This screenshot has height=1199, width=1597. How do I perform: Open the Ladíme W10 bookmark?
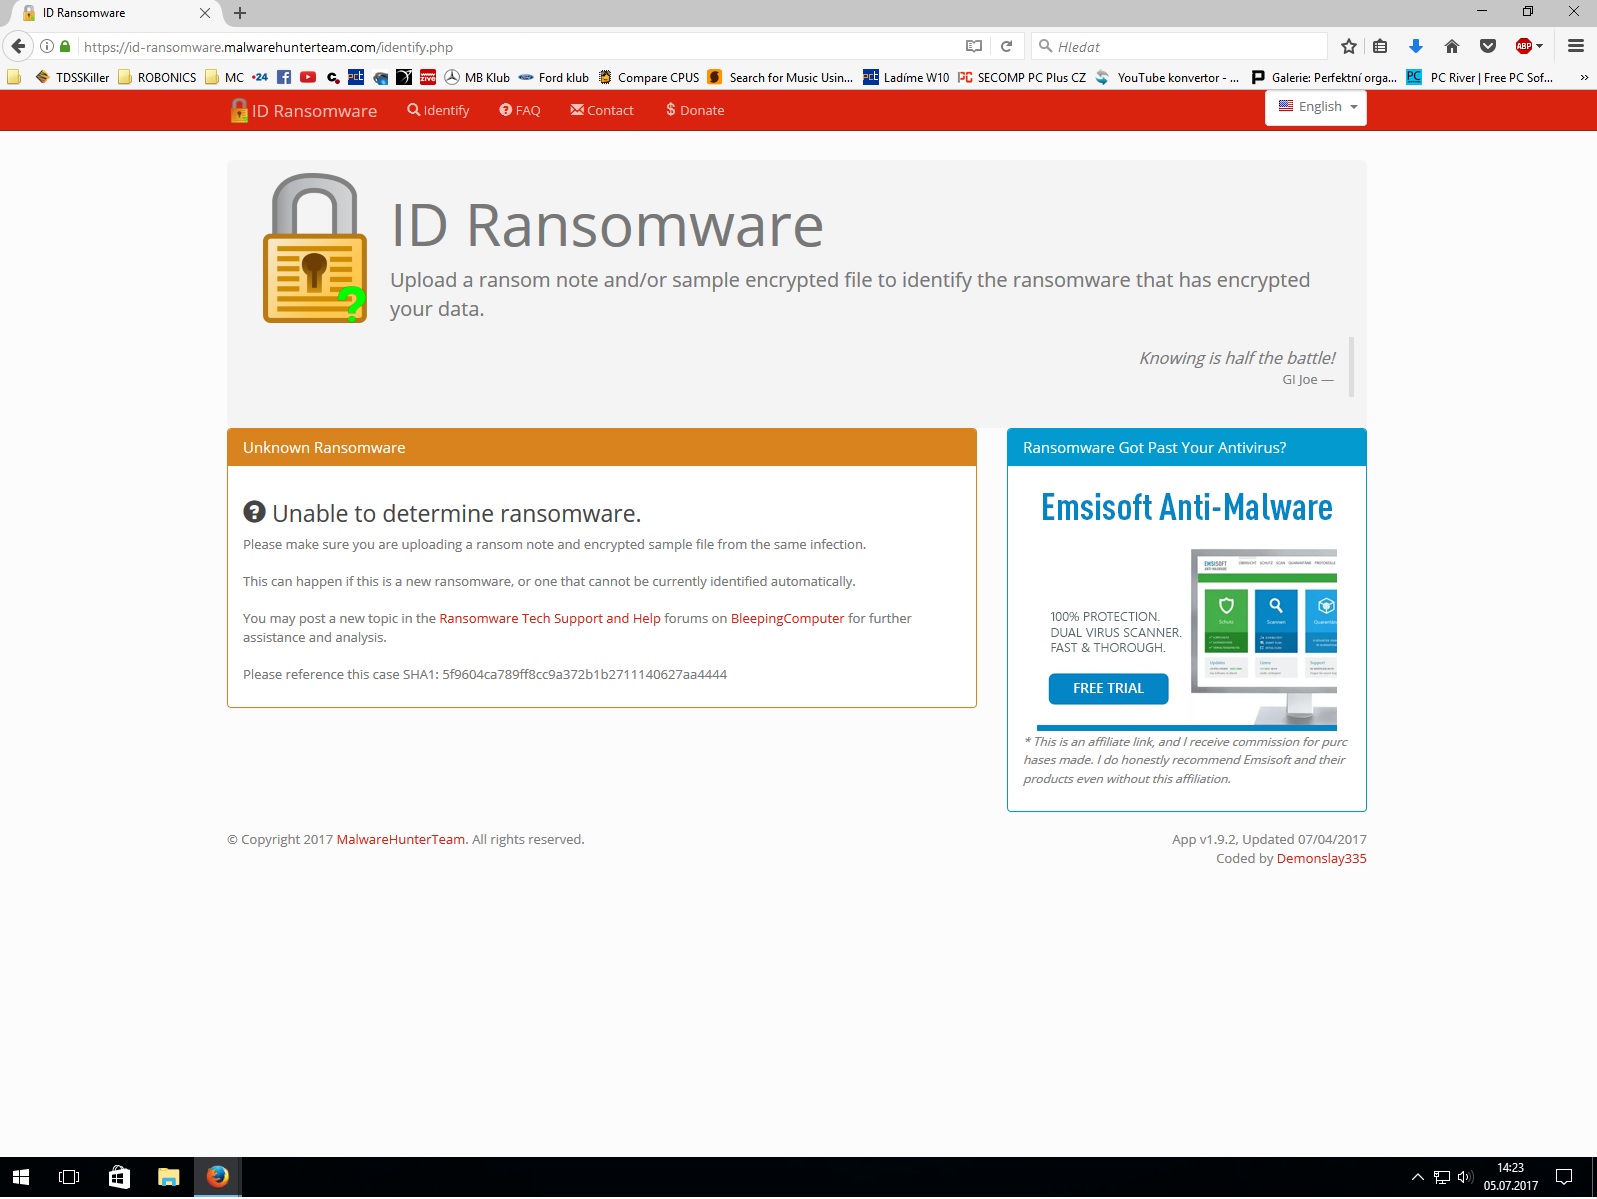coord(906,77)
